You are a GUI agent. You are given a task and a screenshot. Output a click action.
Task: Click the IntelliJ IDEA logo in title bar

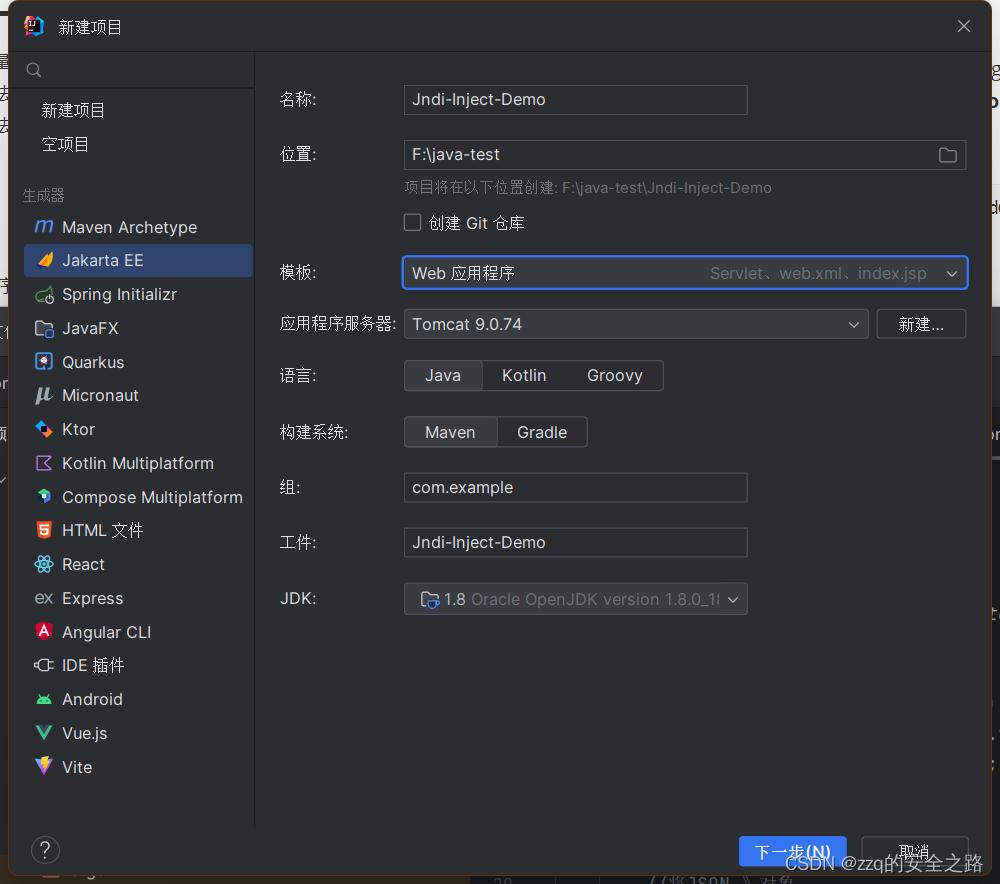tap(34, 26)
